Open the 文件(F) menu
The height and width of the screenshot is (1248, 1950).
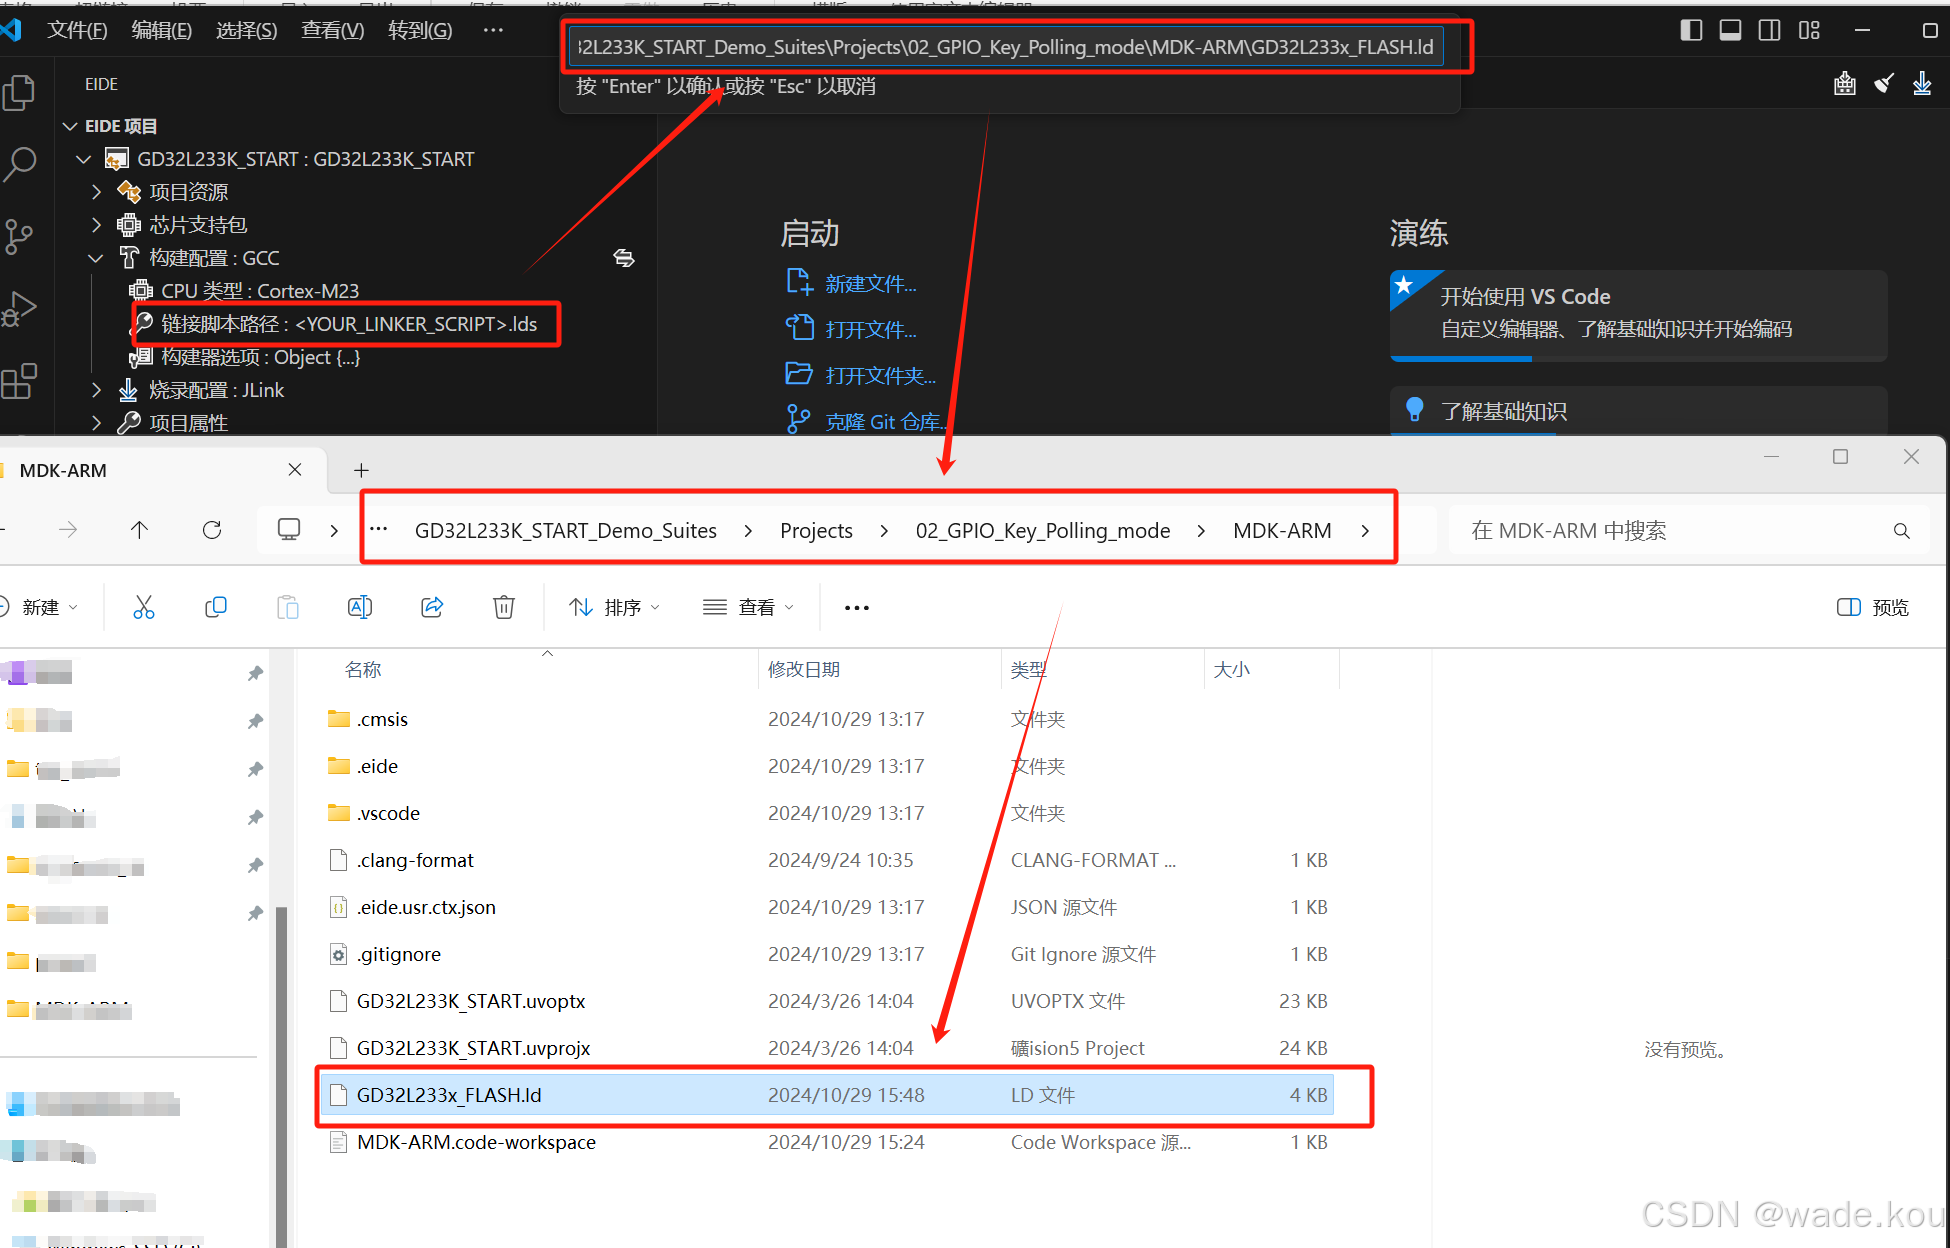pyautogui.click(x=77, y=30)
